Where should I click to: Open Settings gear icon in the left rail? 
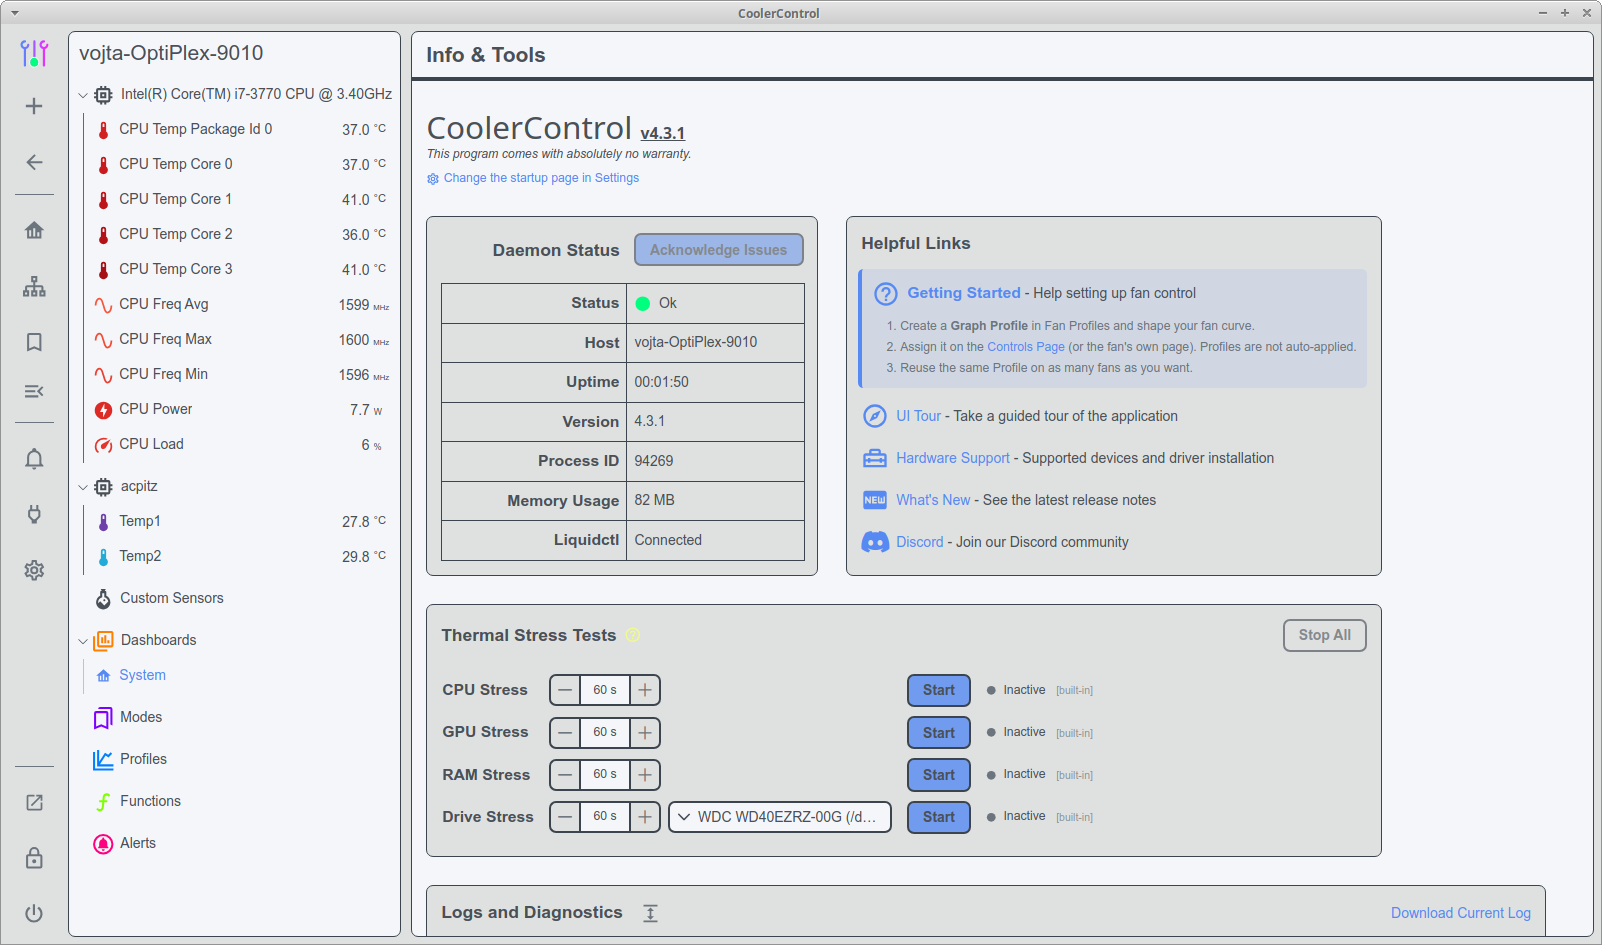(34, 570)
